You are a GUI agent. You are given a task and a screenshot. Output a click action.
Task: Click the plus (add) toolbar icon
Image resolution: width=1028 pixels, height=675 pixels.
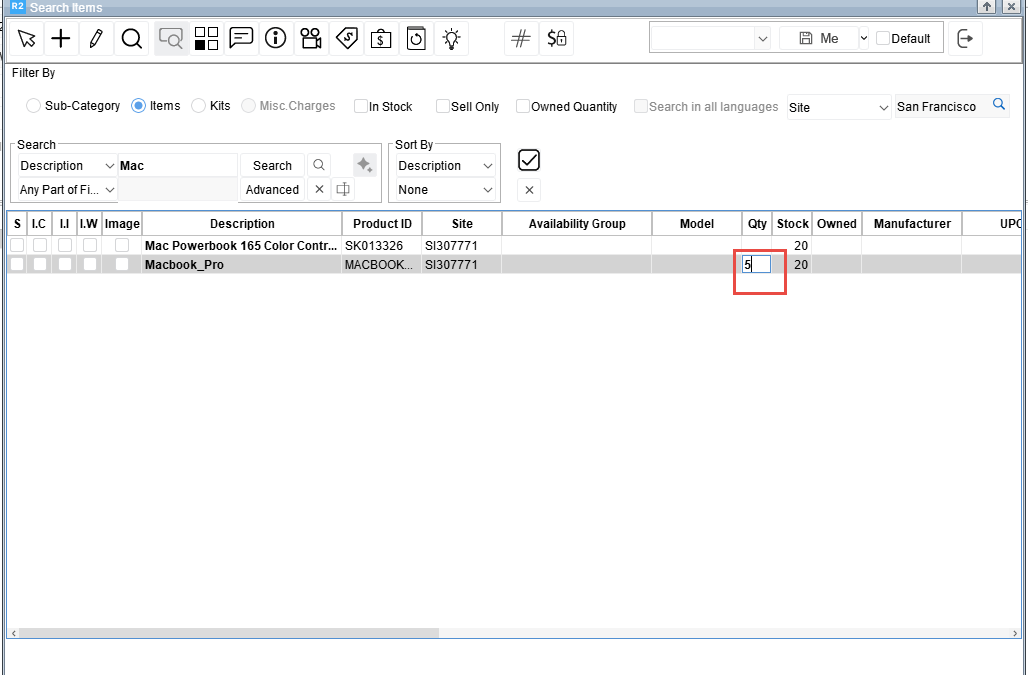(x=61, y=39)
